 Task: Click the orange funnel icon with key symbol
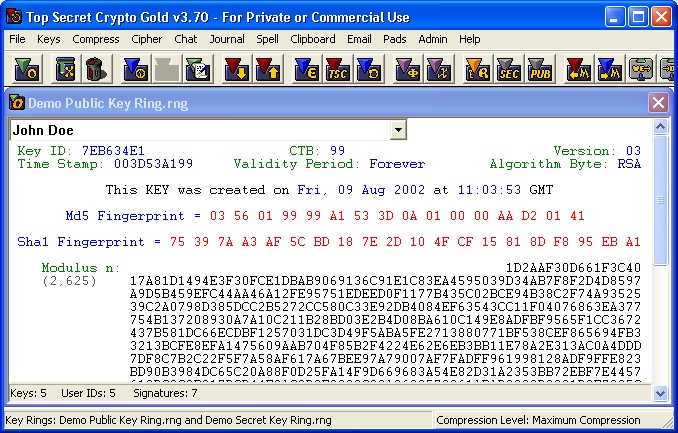click(477, 69)
